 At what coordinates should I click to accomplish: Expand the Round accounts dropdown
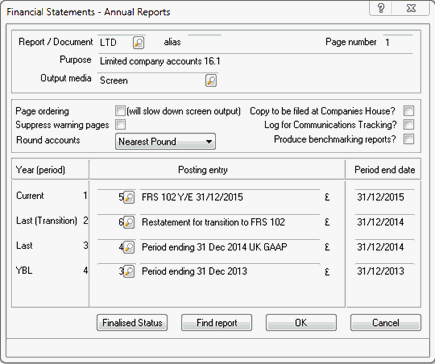pyautogui.click(x=165, y=141)
